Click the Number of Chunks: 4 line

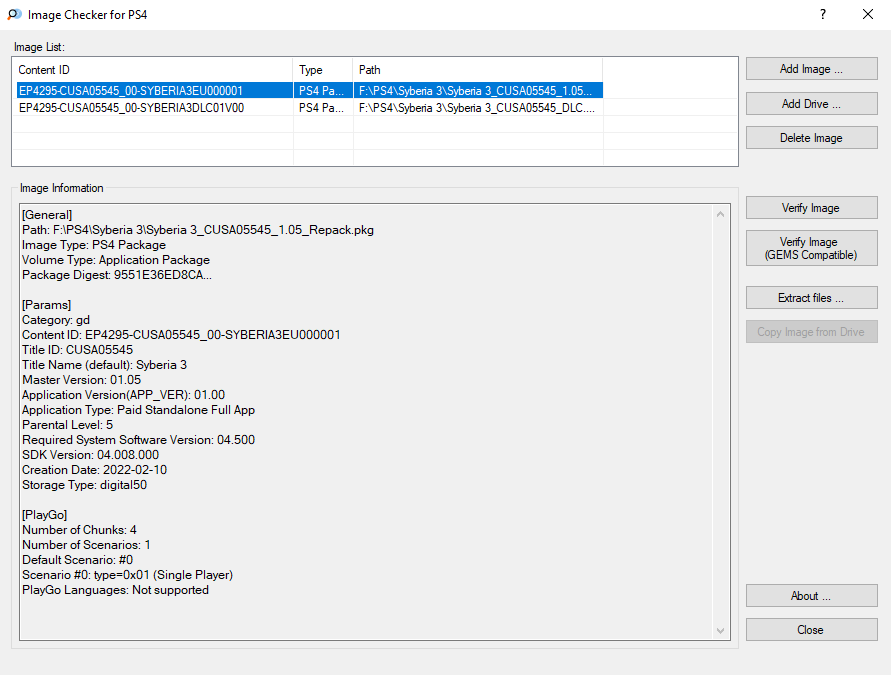click(79, 530)
